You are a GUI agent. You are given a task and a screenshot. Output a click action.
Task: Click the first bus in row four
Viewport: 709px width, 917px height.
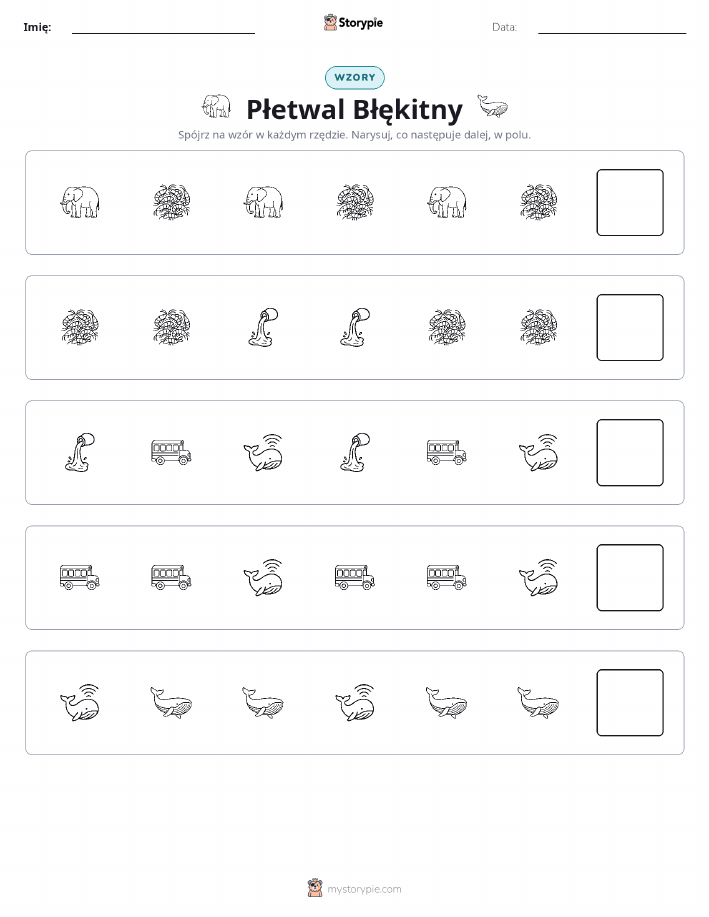coord(80,577)
